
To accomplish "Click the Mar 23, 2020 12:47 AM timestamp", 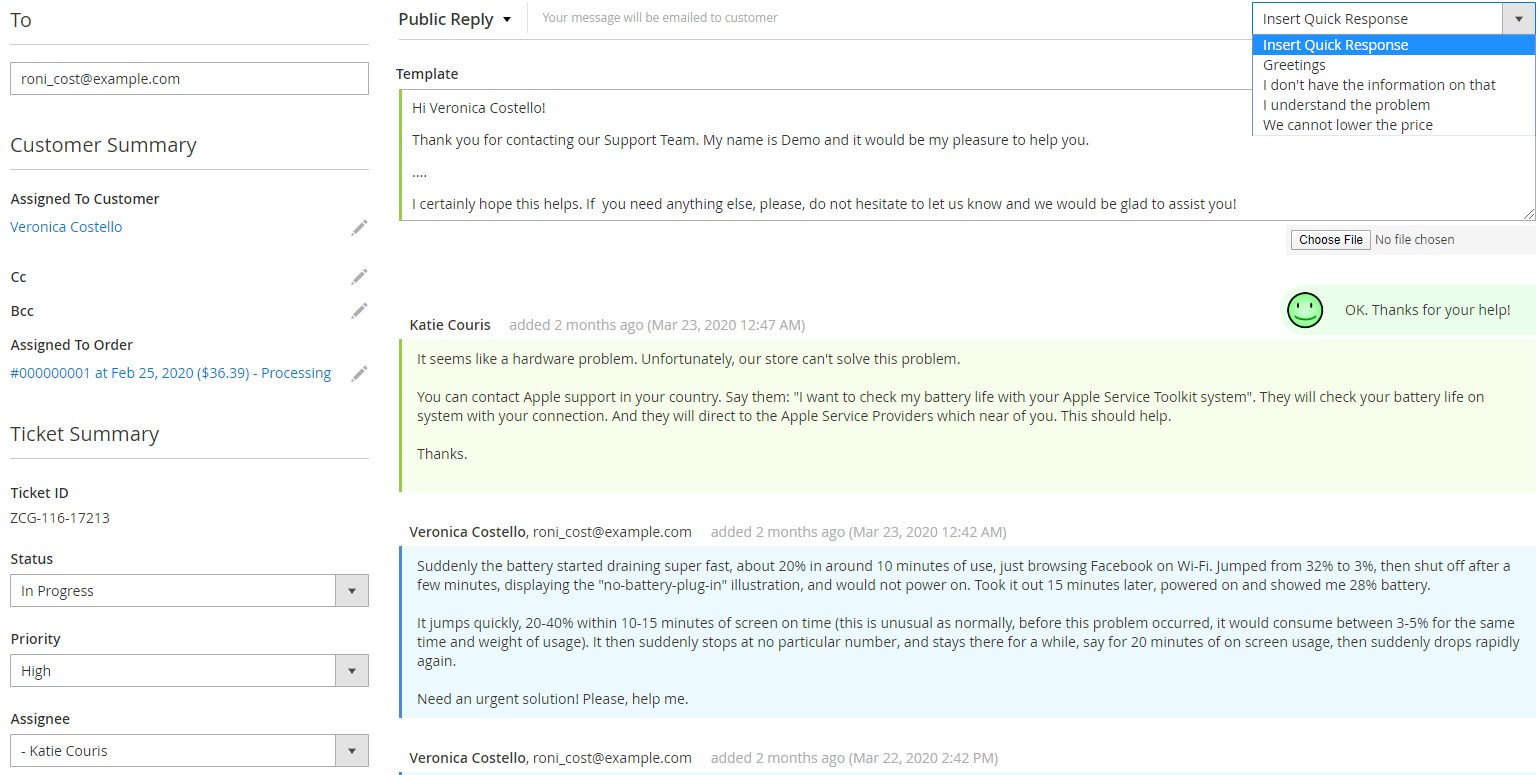I will point(726,325).
